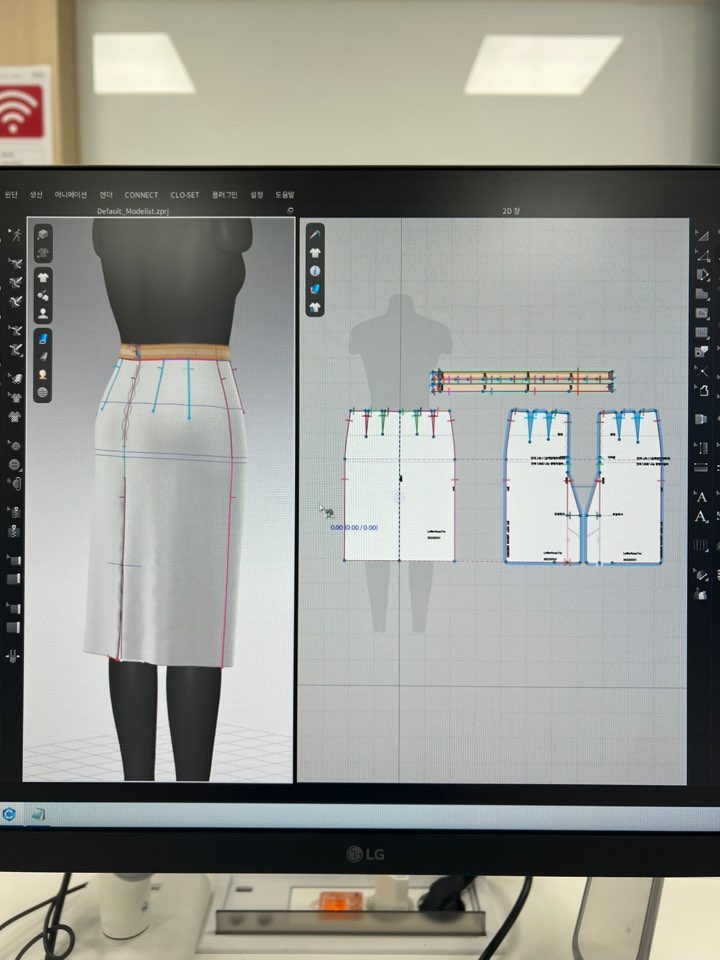Viewport: 720px width, 960px height.
Task: Open the 설정 settings menu
Action: (x=257, y=195)
